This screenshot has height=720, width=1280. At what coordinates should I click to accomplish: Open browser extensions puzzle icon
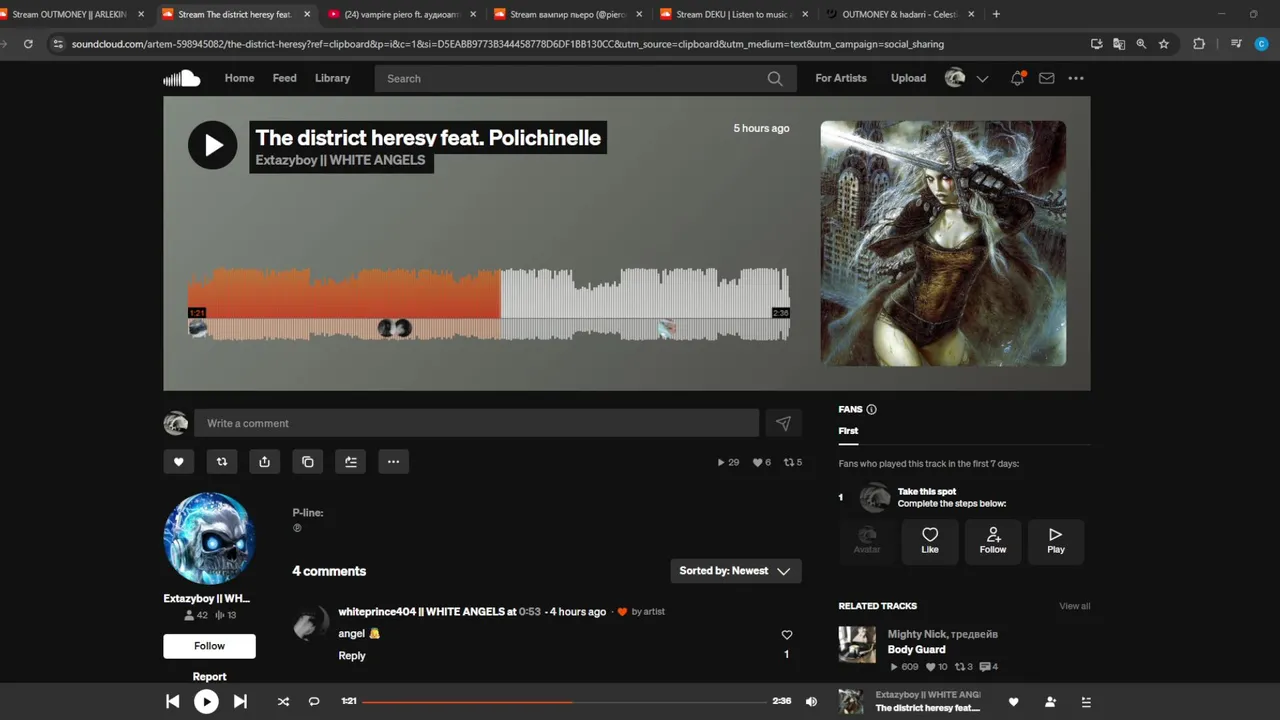tap(1199, 44)
